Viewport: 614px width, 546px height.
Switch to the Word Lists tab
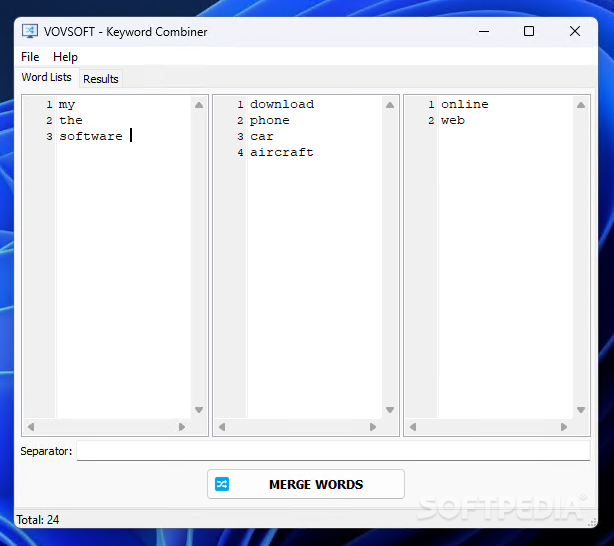click(47, 77)
